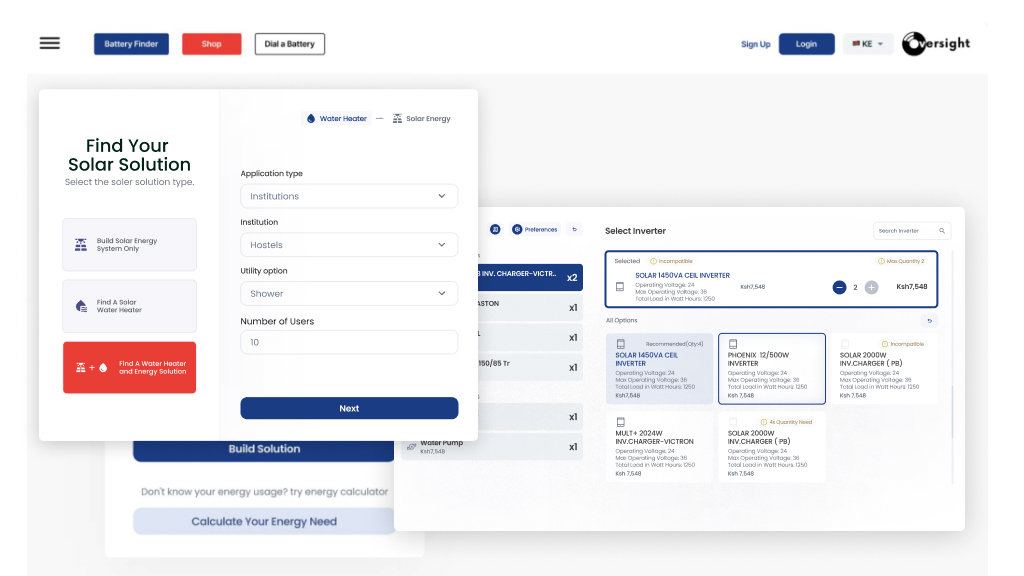The width and height of the screenshot is (1024, 576).
Task: Select the 150/85 Tr x1 row
Action: (x=530, y=367)
